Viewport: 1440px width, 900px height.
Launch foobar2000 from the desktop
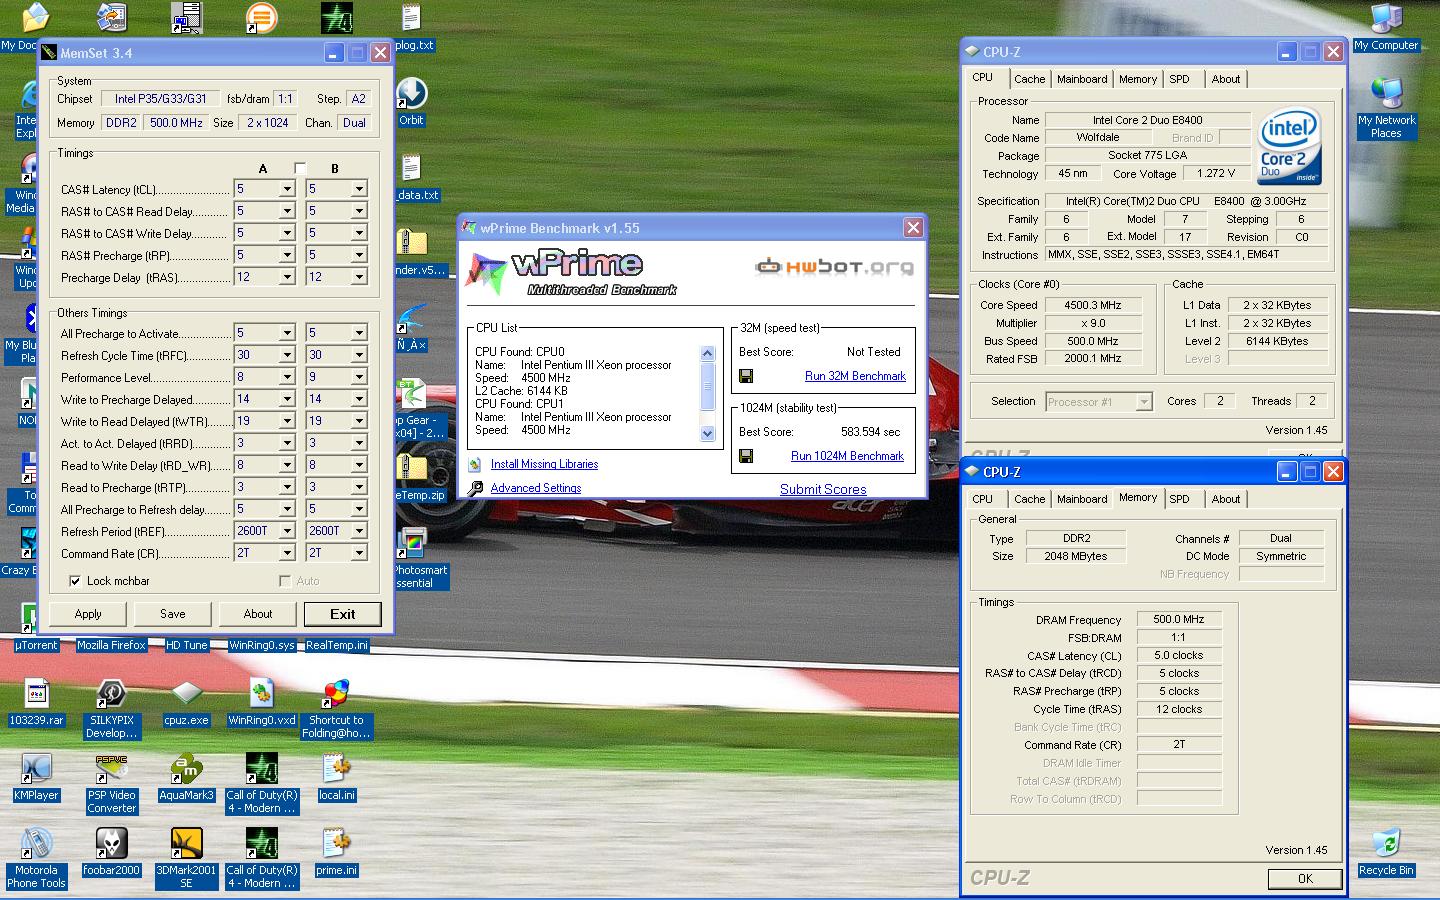[x=111, y=843]
